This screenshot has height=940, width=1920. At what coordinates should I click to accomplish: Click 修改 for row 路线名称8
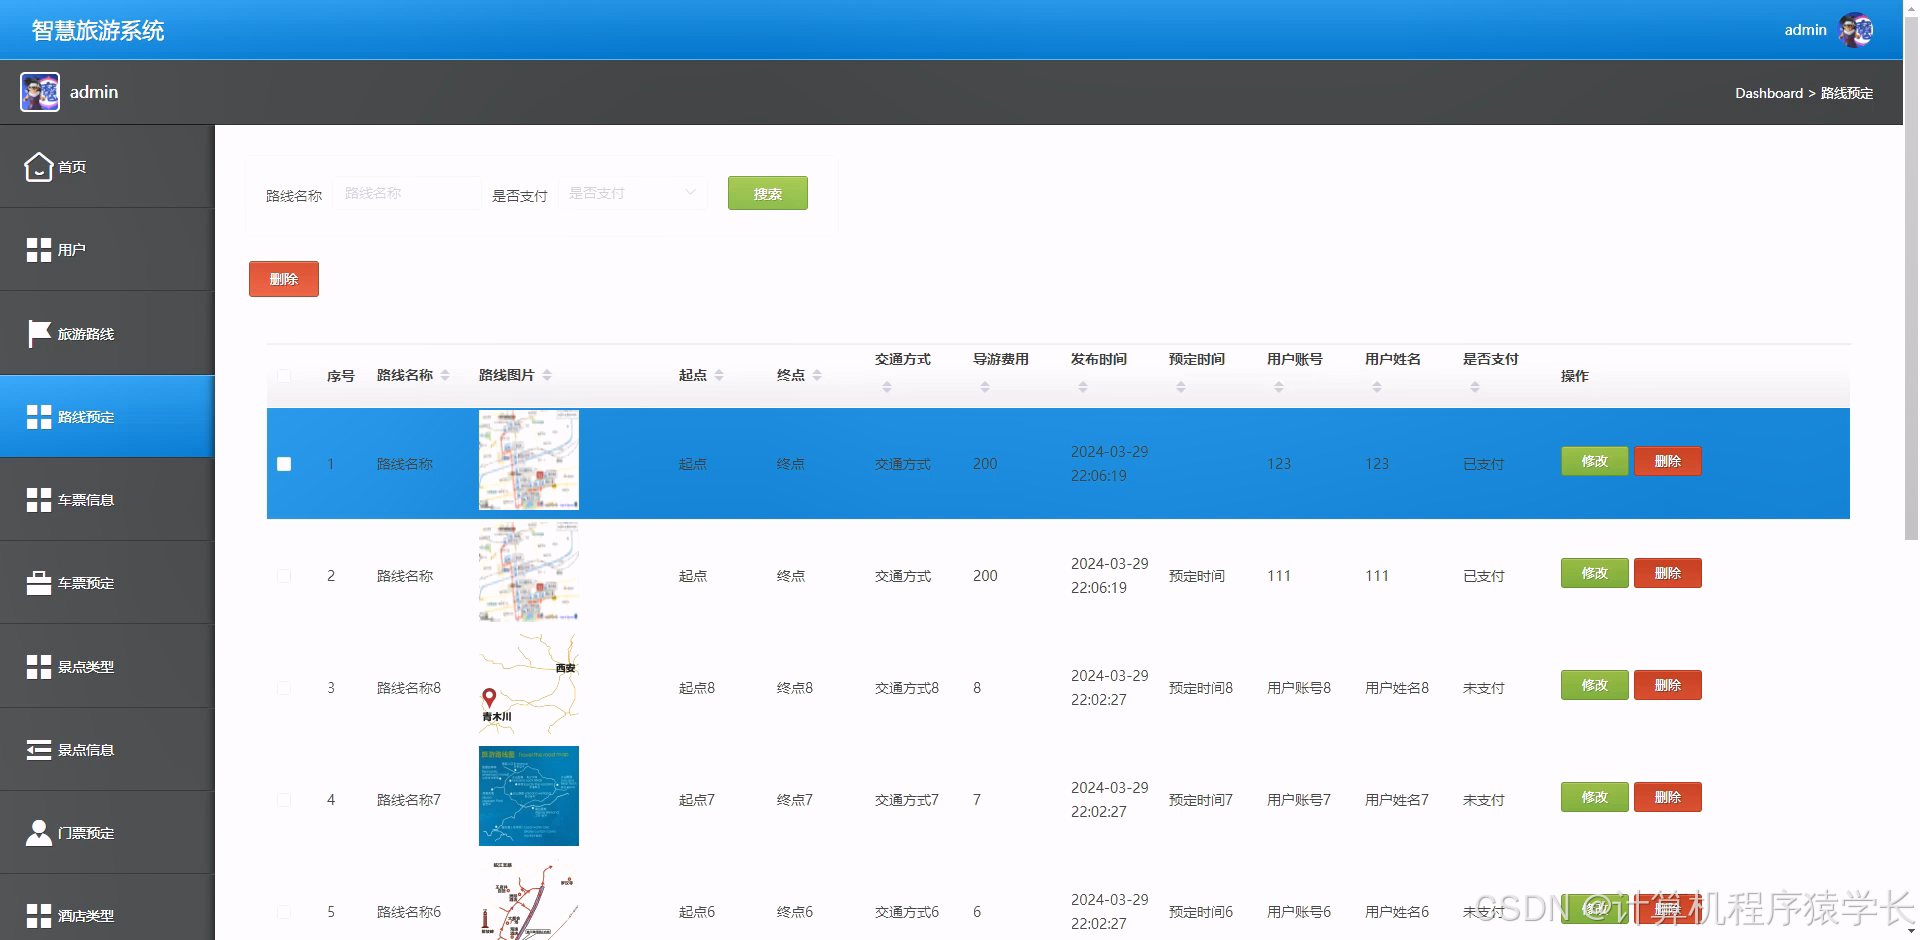[1594, 685]
